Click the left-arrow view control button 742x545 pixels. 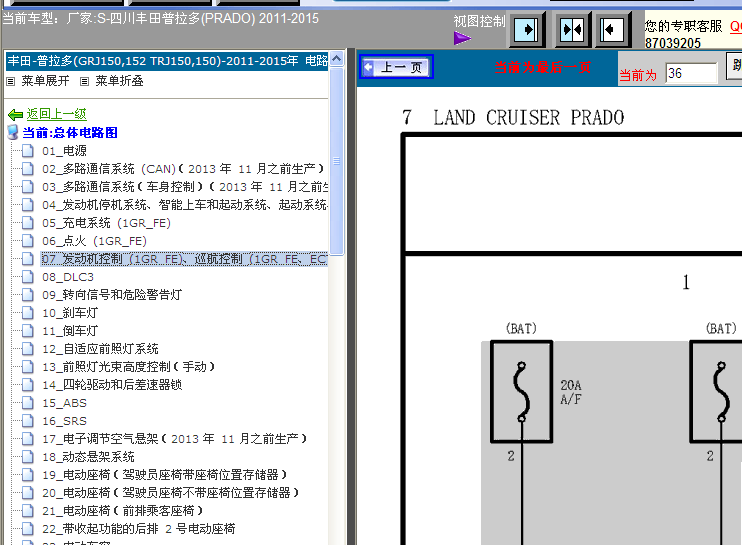611,30
